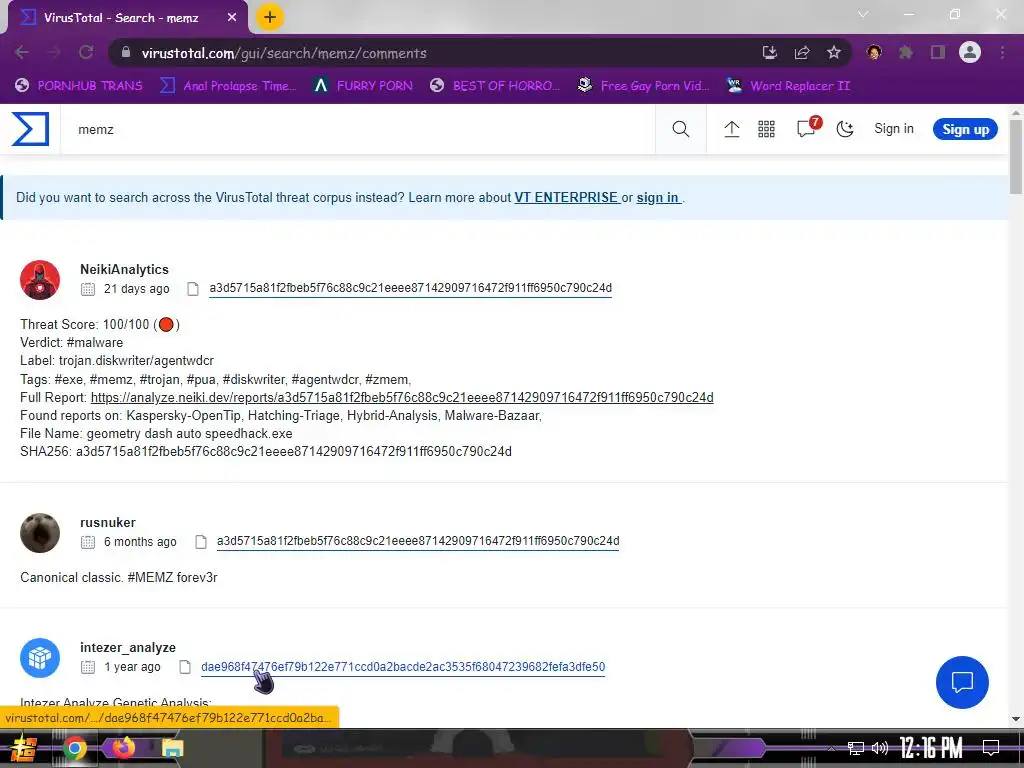Reload the page with refresh icon
1024x768 pixels.
[86, 53]
